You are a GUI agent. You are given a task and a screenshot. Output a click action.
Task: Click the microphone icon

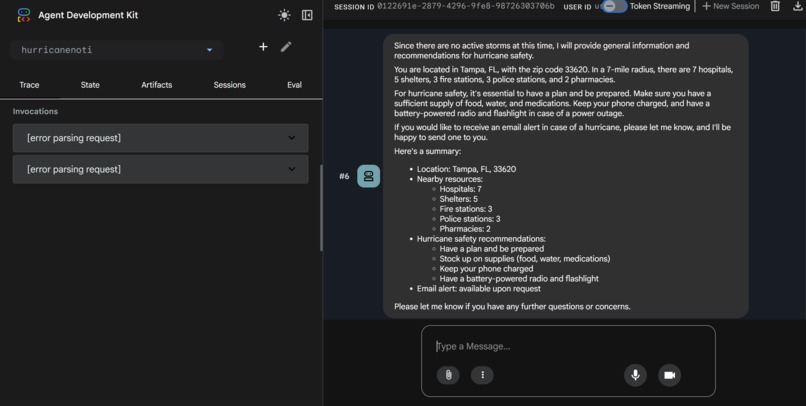coord(635,375)
